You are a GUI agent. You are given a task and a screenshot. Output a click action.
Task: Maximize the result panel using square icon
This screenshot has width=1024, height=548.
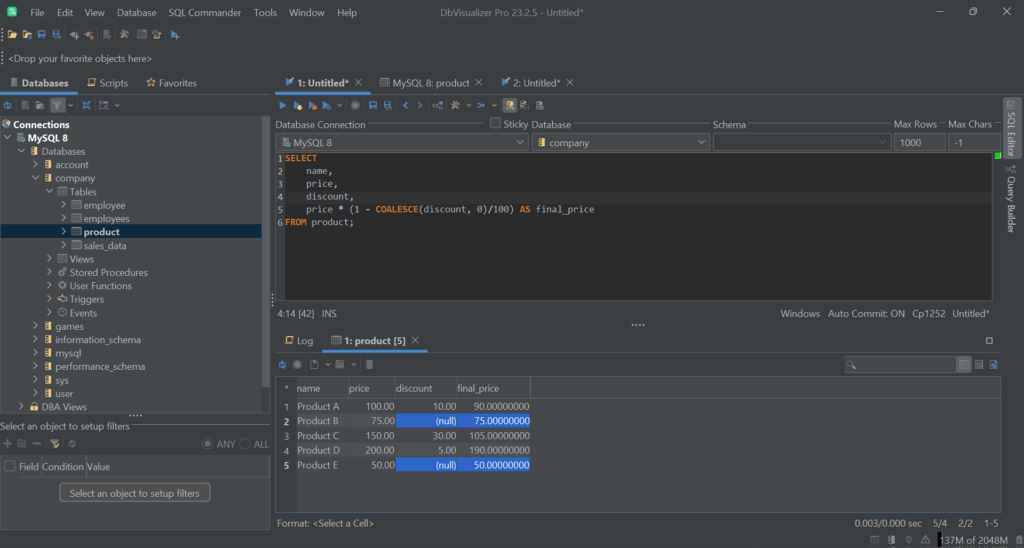coord(989,340)
